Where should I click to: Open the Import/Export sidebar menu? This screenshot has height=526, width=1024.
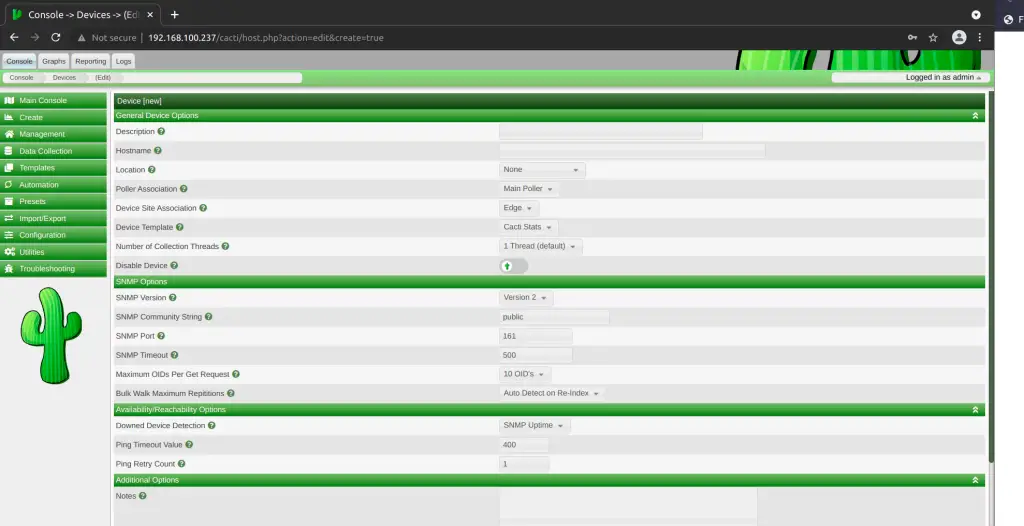tap(54, 218)
